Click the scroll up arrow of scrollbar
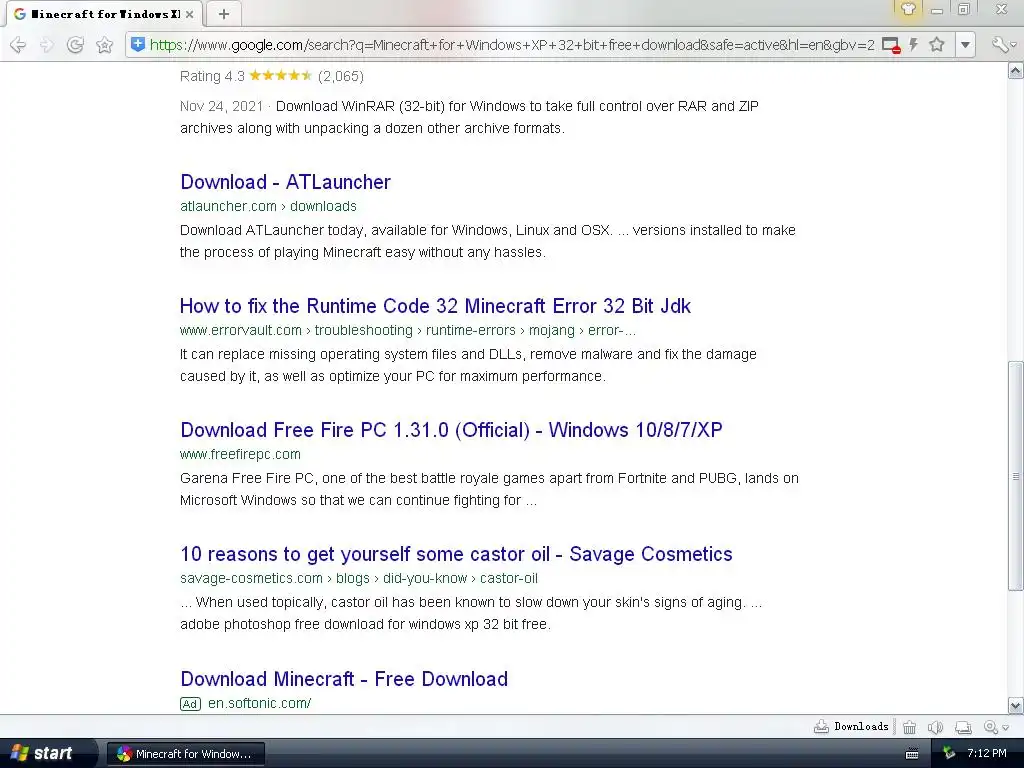1024x768 pixels. 1016,71
